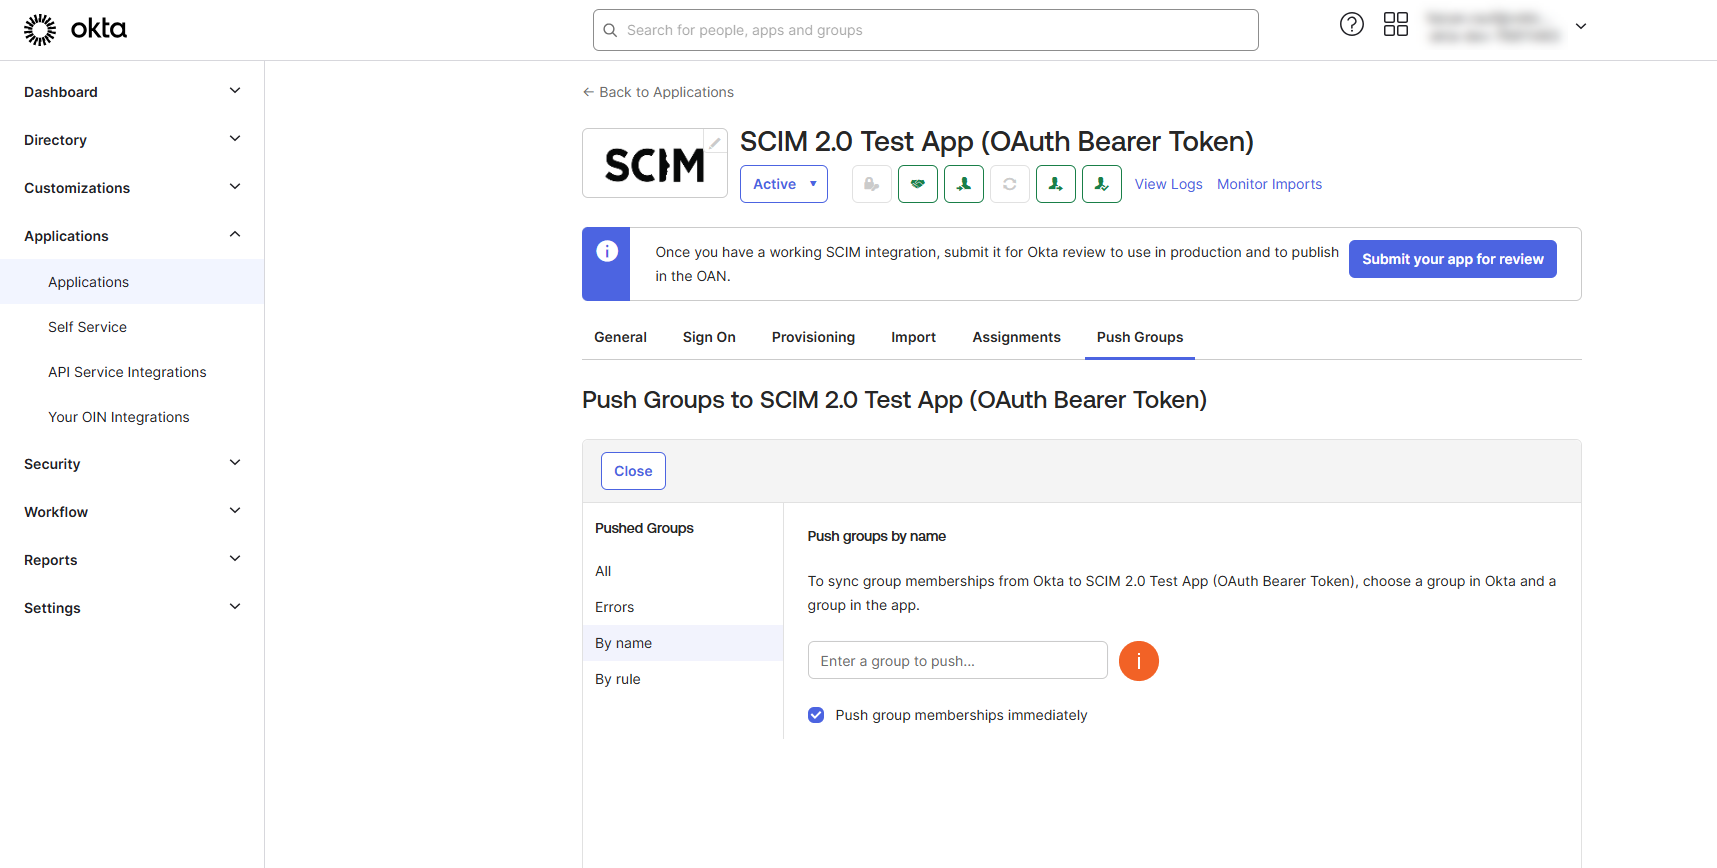Collapse the Applications sidebar section

tap(132, 236)
